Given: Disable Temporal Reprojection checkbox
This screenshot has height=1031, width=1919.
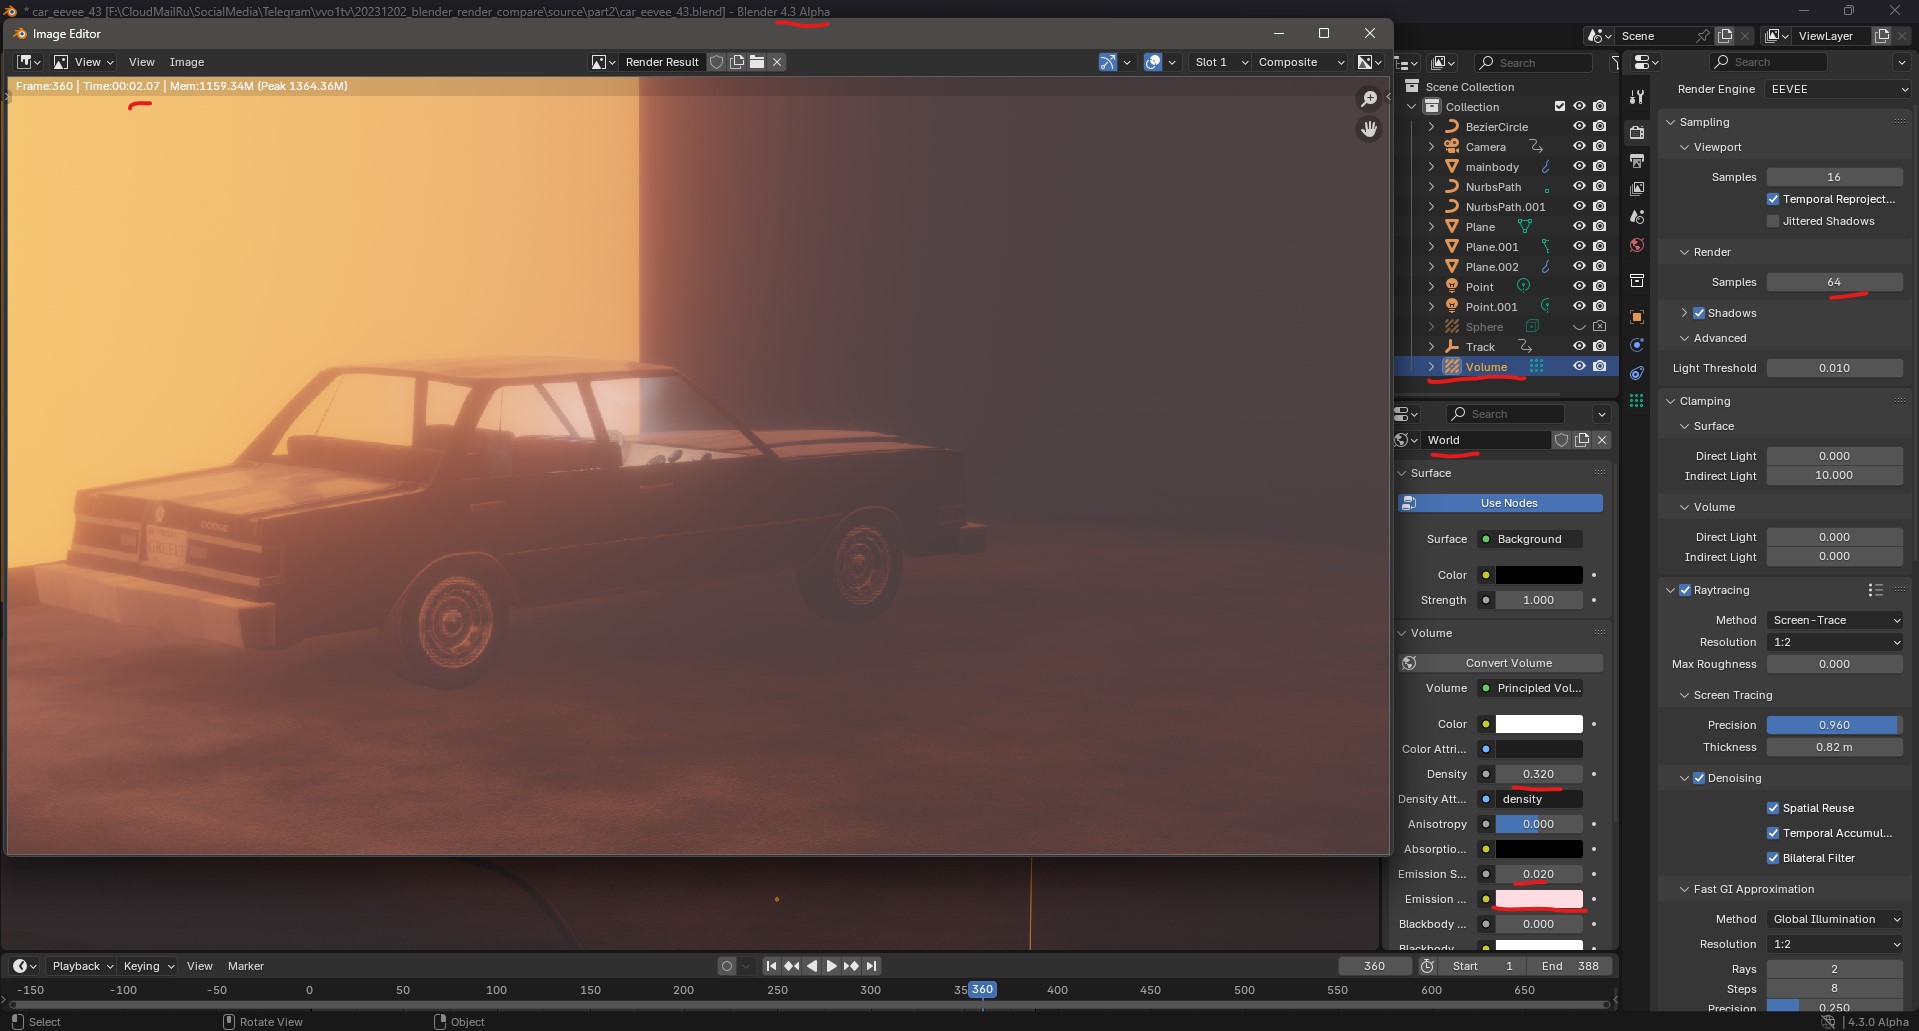Looking at the screenshot, I should click(x=1773, y=199).
